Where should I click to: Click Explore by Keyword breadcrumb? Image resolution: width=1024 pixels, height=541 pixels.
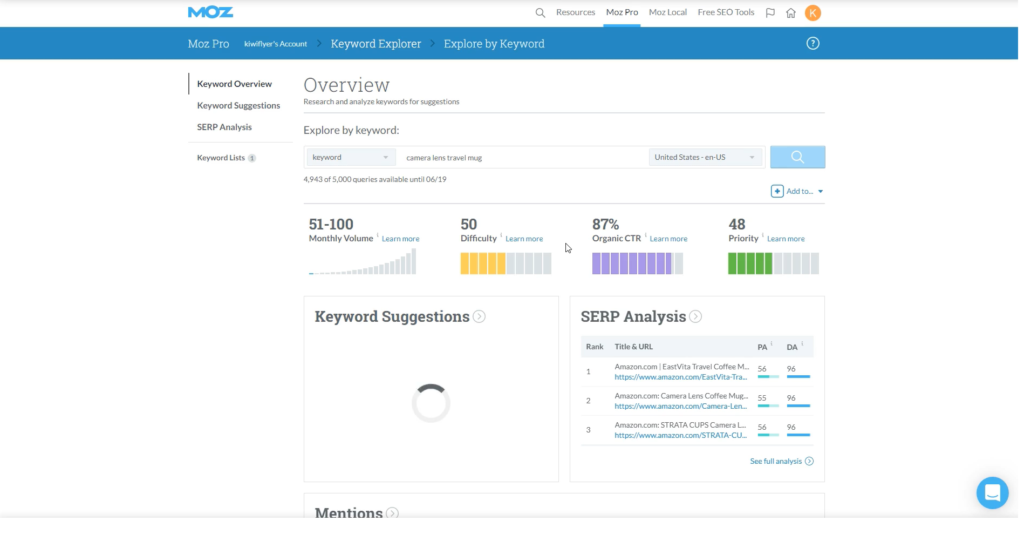coord(494,44)
